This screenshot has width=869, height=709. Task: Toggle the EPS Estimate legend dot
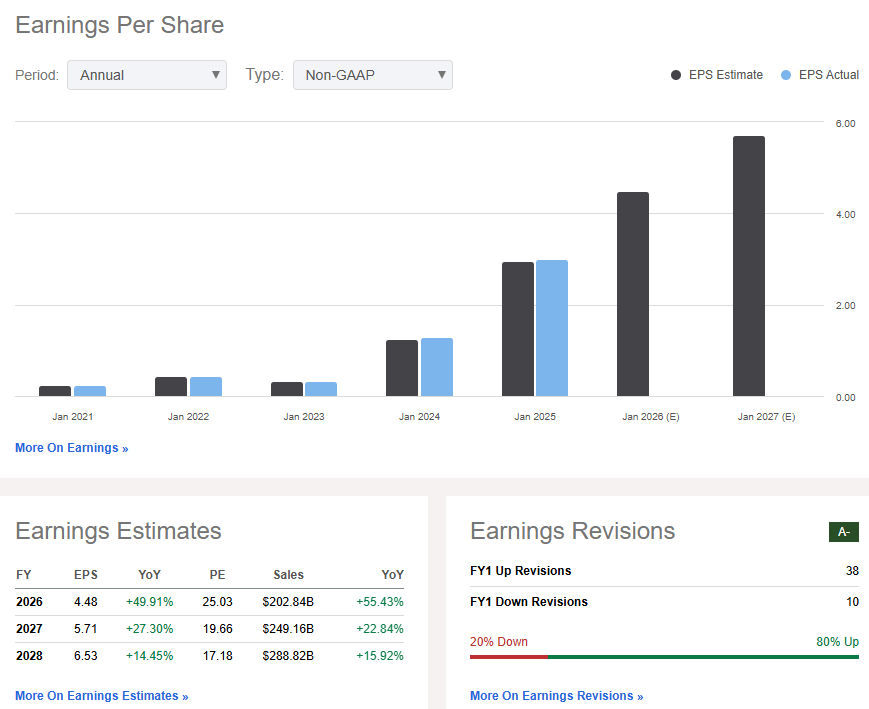tap(677, 75)
